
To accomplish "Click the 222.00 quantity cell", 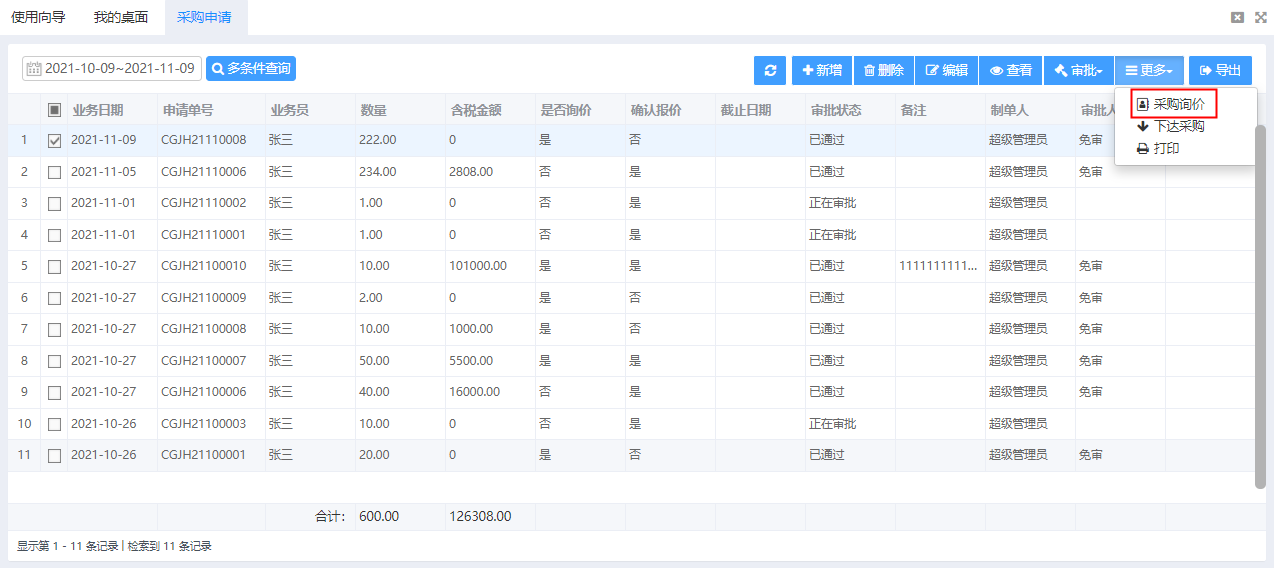I will click(400, 140).
